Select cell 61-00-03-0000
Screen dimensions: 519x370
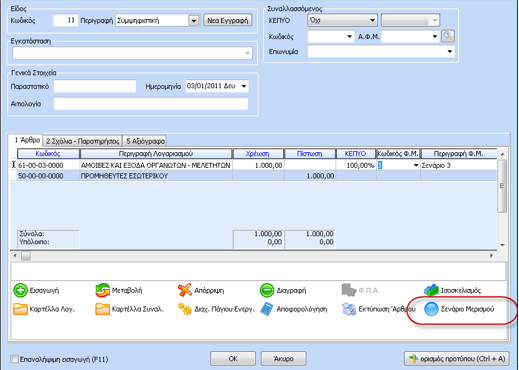(48, 165)
